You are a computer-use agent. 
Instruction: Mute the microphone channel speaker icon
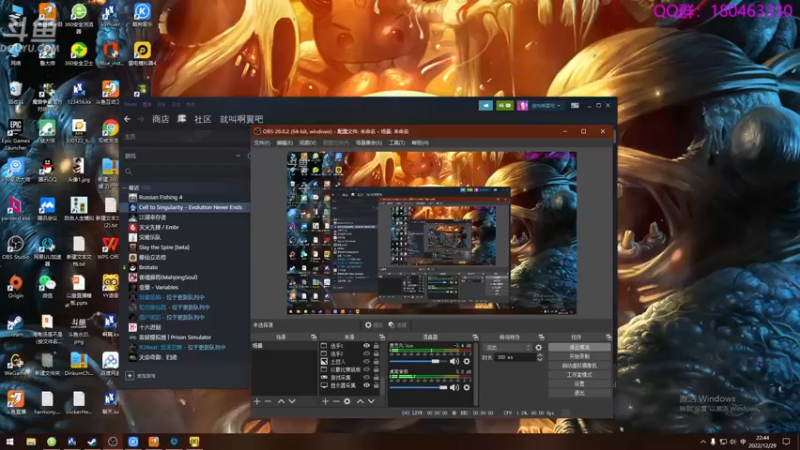tap(454, 361)
